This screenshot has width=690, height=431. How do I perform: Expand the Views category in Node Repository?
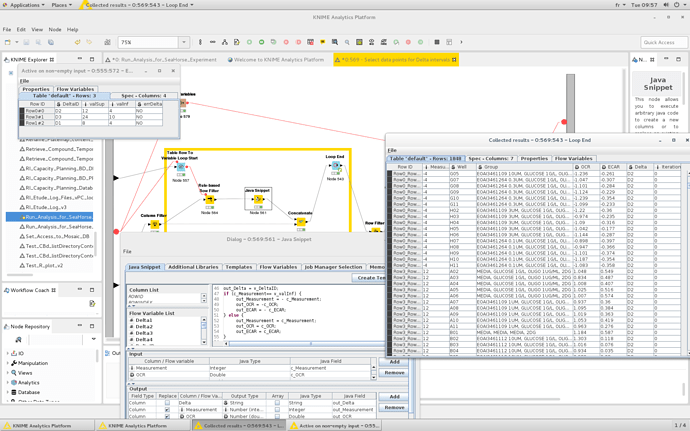(x=7, y=372)
